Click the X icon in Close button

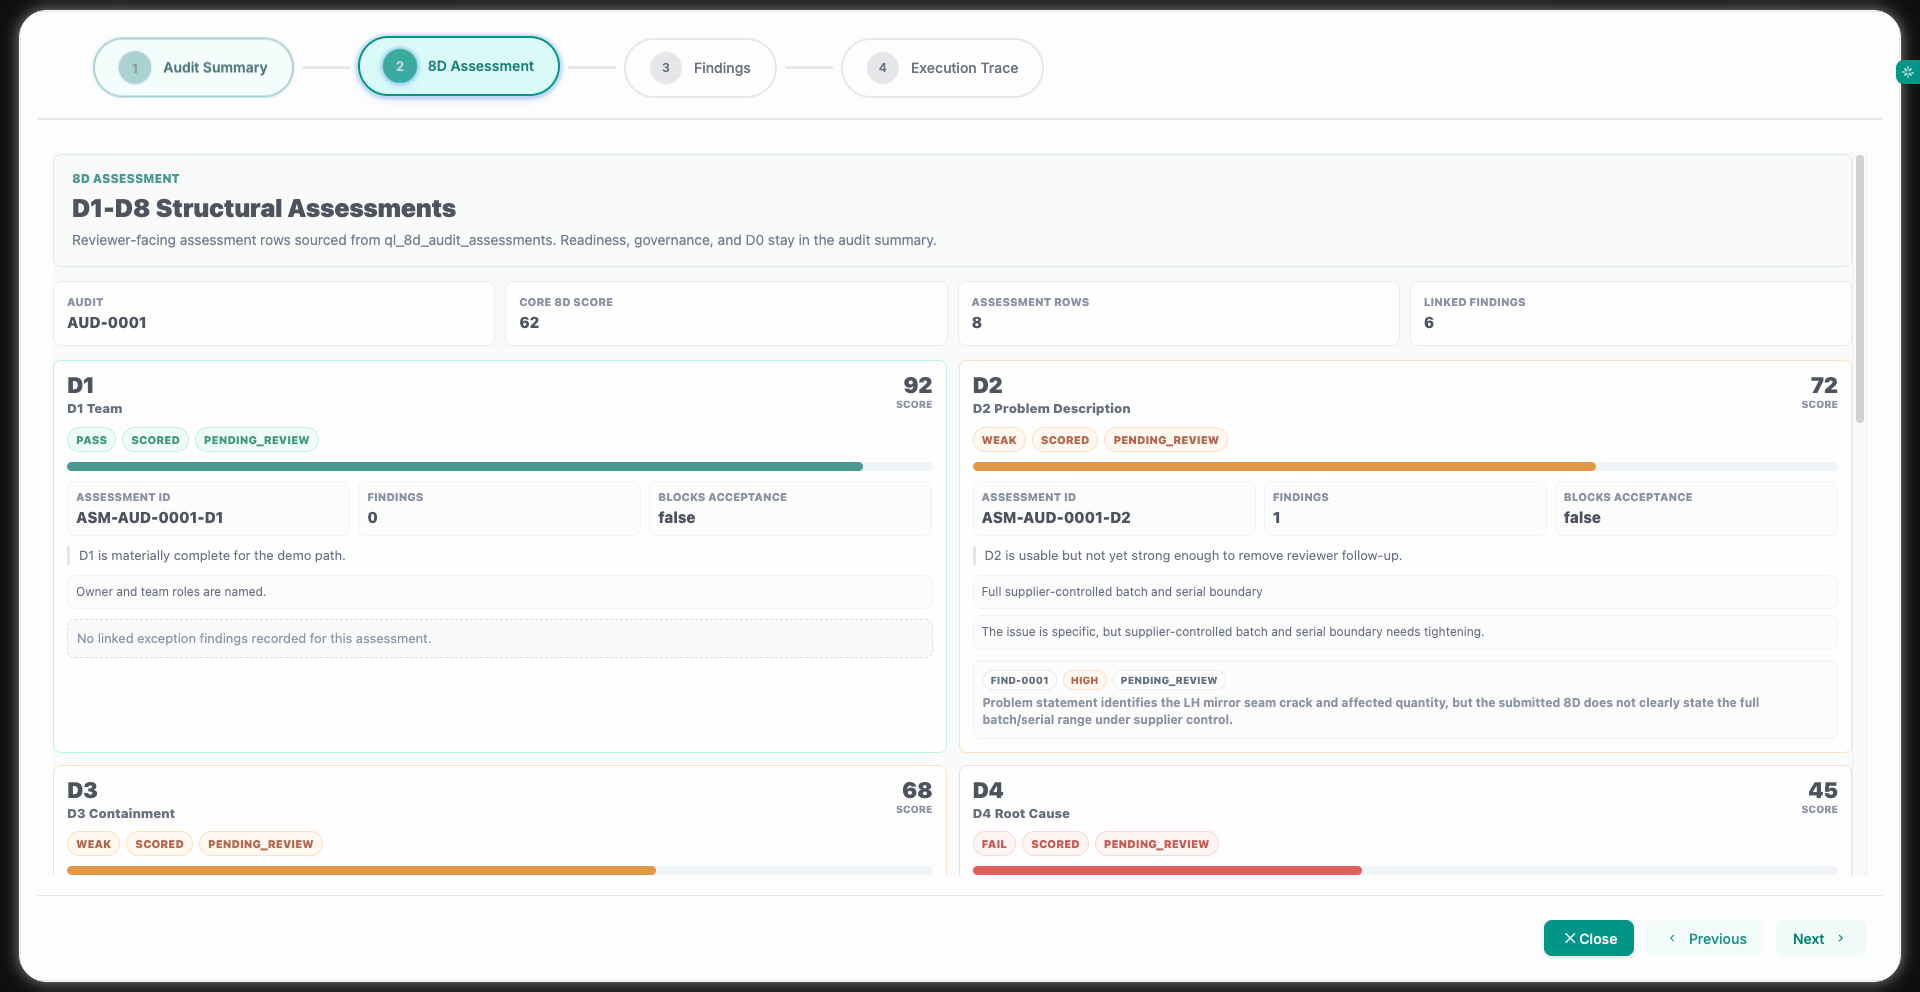(x=1570, y=938)
